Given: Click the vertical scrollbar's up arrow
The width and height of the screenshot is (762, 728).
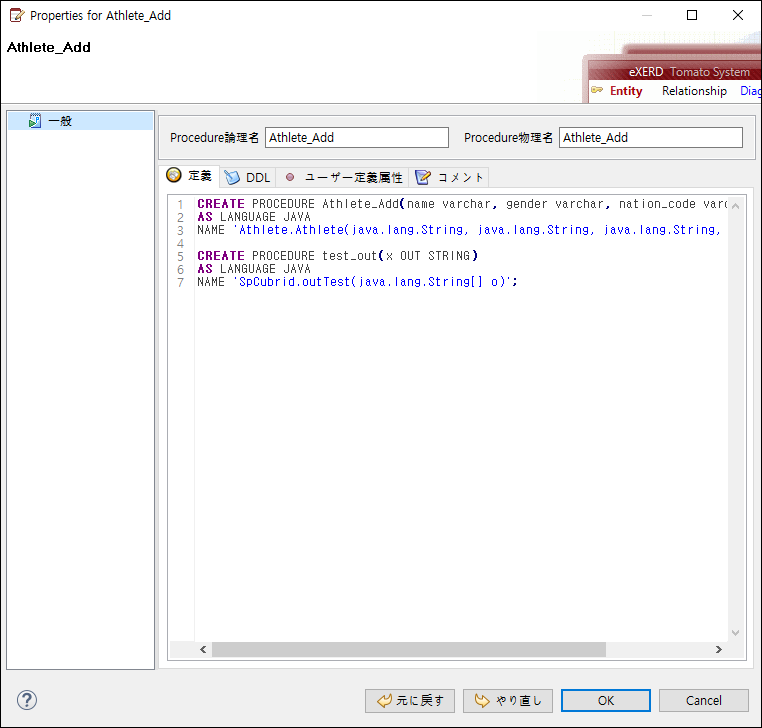Looking at the screenshot, I should [x=735, y=206].
